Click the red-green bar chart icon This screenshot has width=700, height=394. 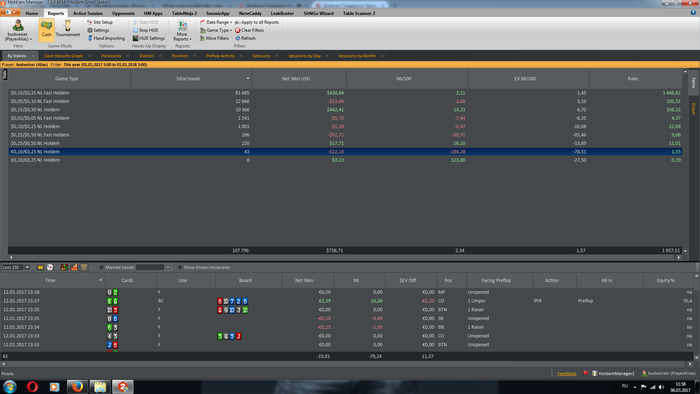[x=64, y=267]
